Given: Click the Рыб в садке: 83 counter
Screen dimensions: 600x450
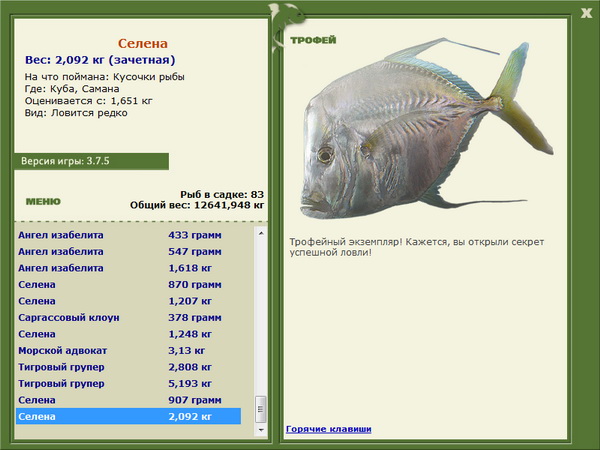Looking at the screenshot, I should click(222, 194).
